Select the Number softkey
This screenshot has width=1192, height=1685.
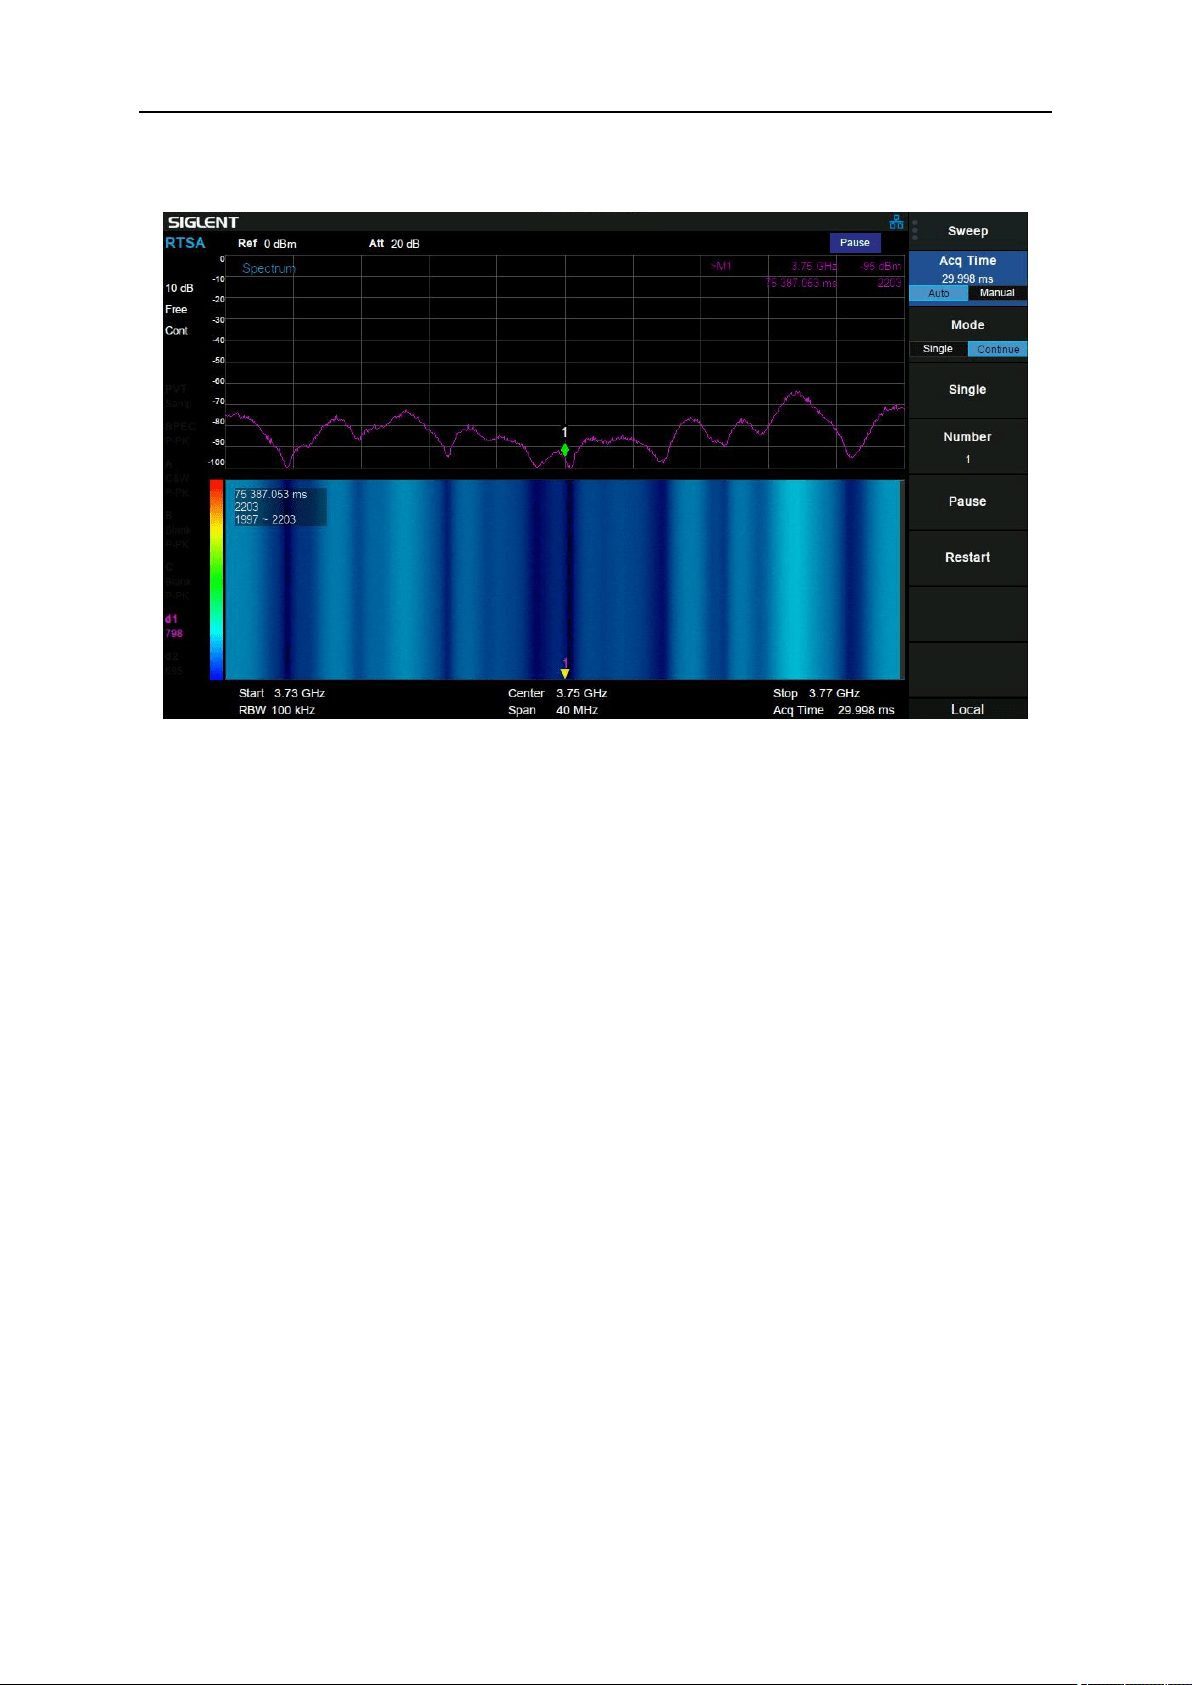click(968, 446)
